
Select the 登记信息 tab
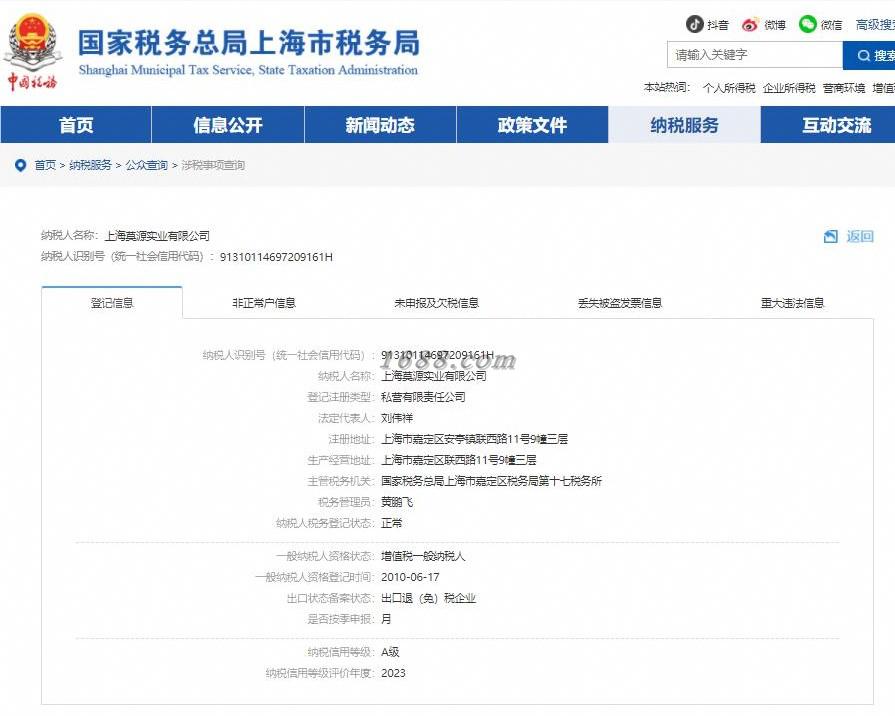click(x=112, y=303)
